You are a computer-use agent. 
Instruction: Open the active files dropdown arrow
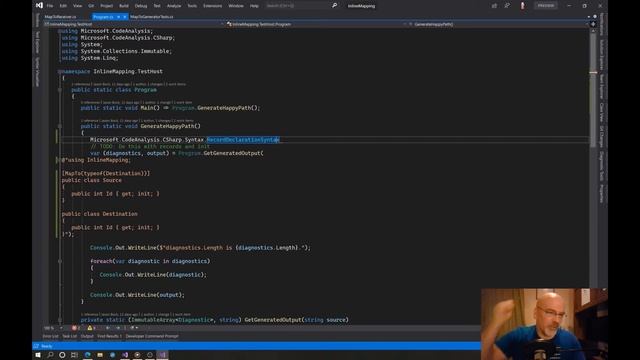(589, 17)
